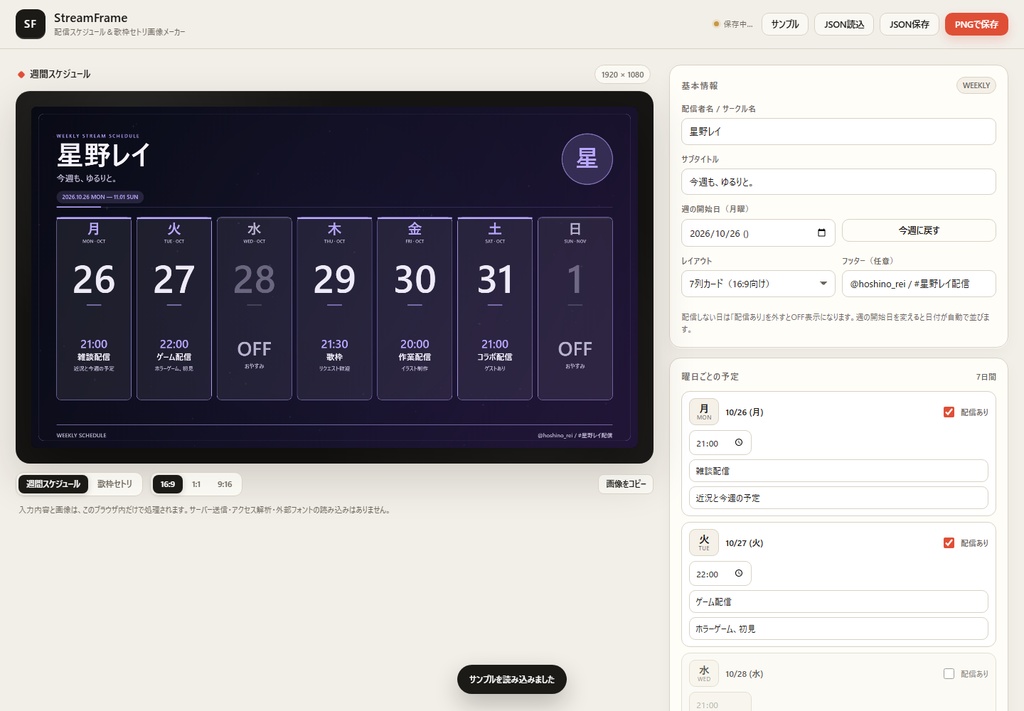Click the 火 TUE day badge

704,543
